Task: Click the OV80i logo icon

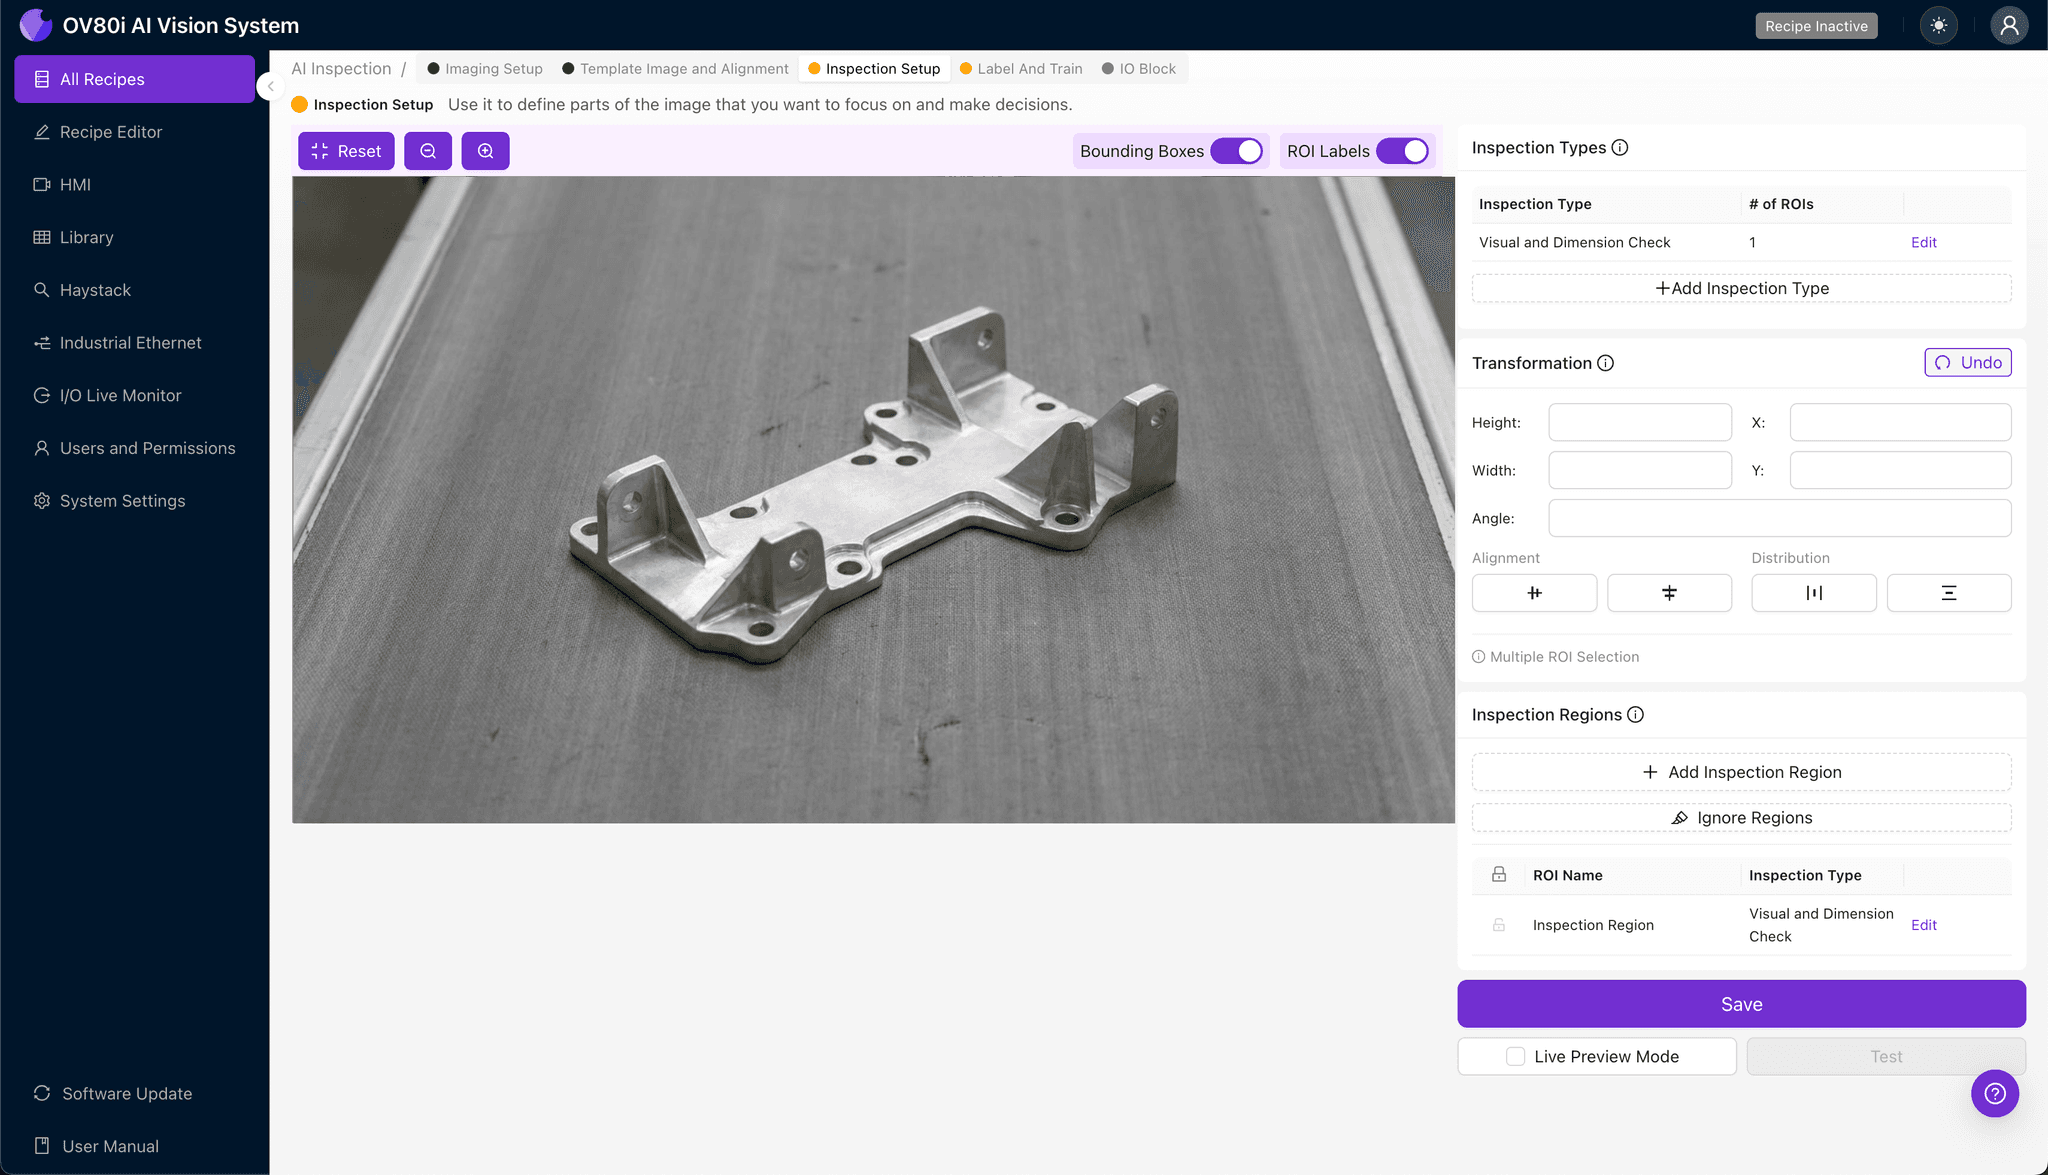Action: [x=36, y=25]
